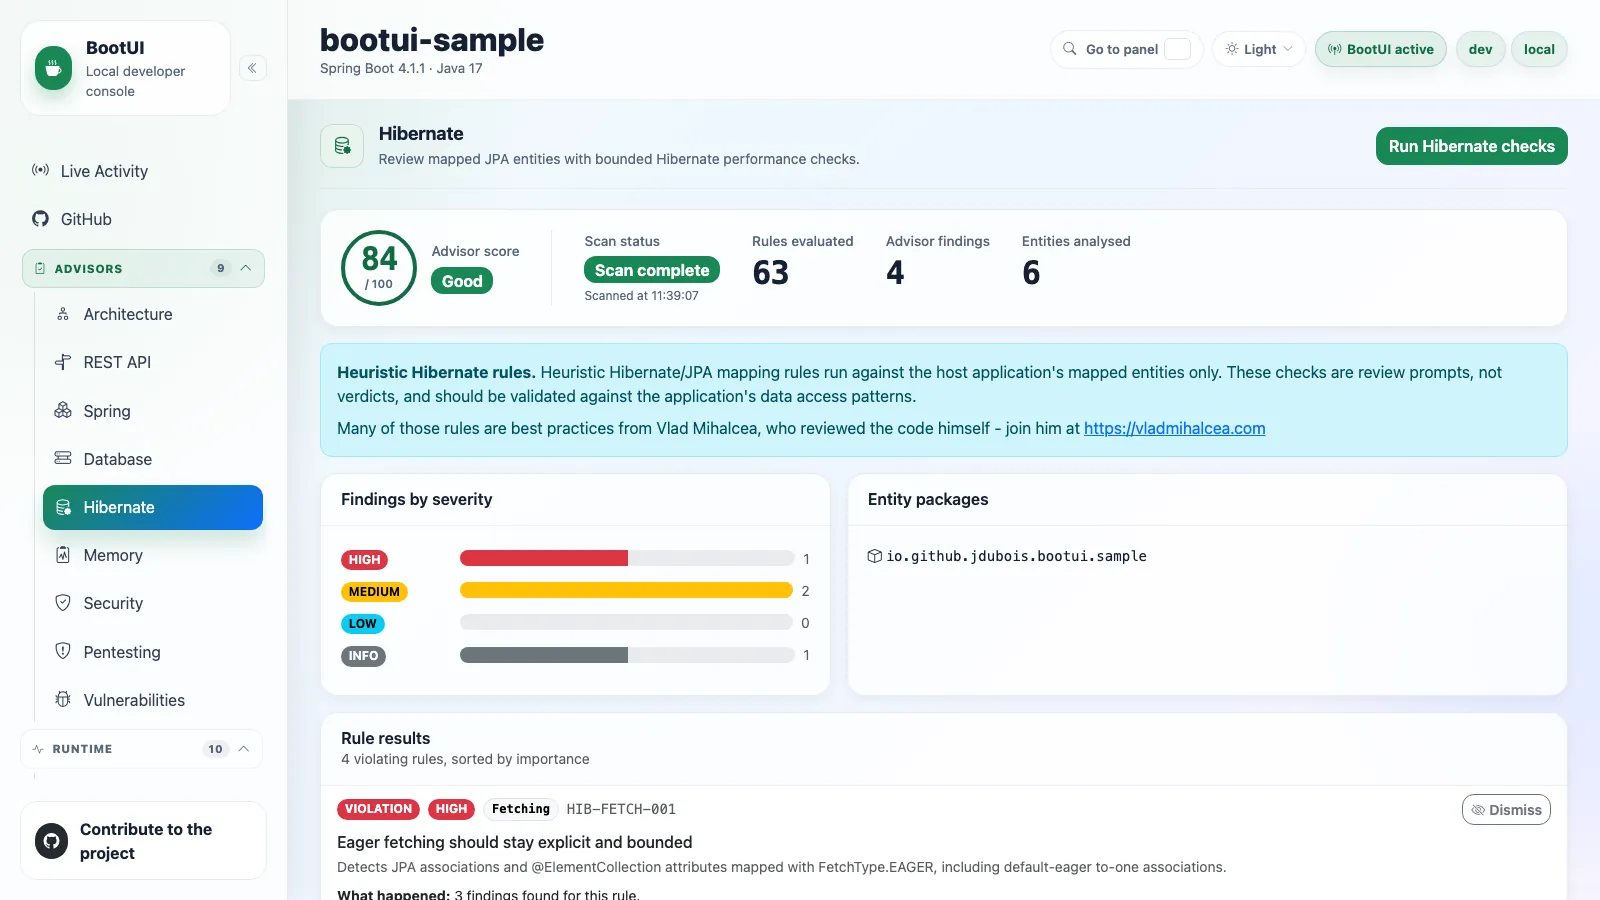The width and height of the screenshot is (1600, 900).
Task: Open the vladmihalcea.com link
Action: click(x=1174, y=428)
